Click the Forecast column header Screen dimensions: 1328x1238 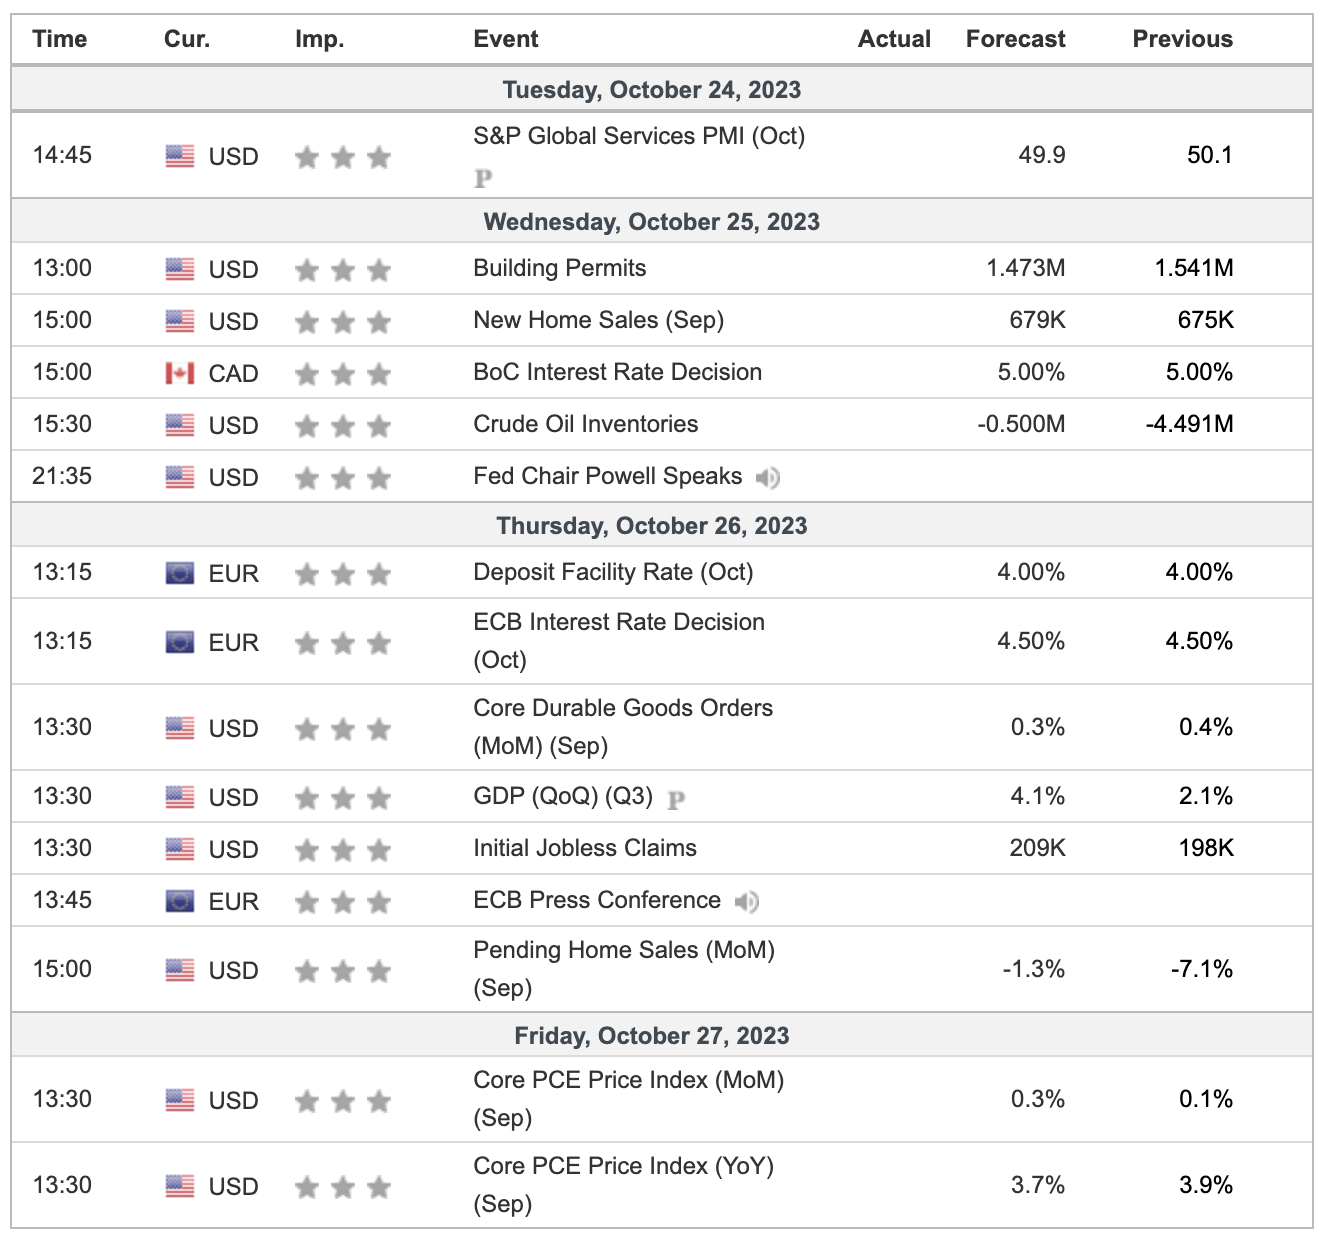click(x=1016, y=39)
